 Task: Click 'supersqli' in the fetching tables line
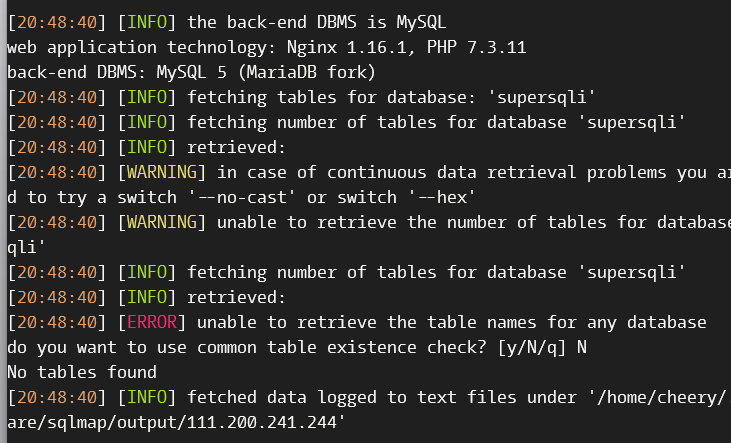coord(541,97)
